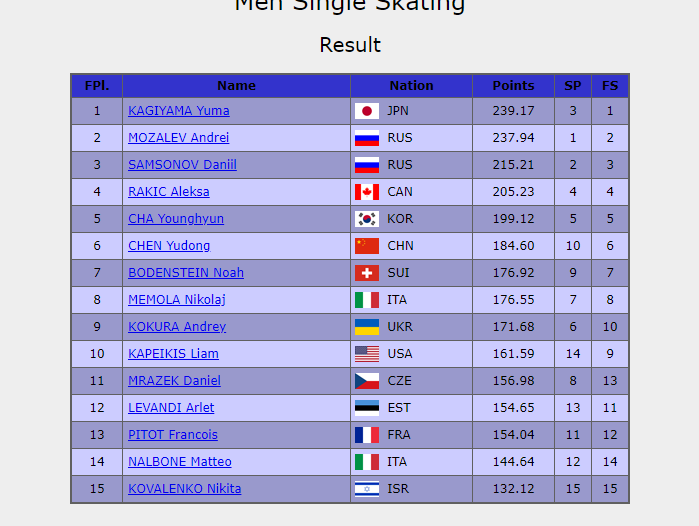Click the France flag icon
The image size is (699, 526).
(367, 435)
